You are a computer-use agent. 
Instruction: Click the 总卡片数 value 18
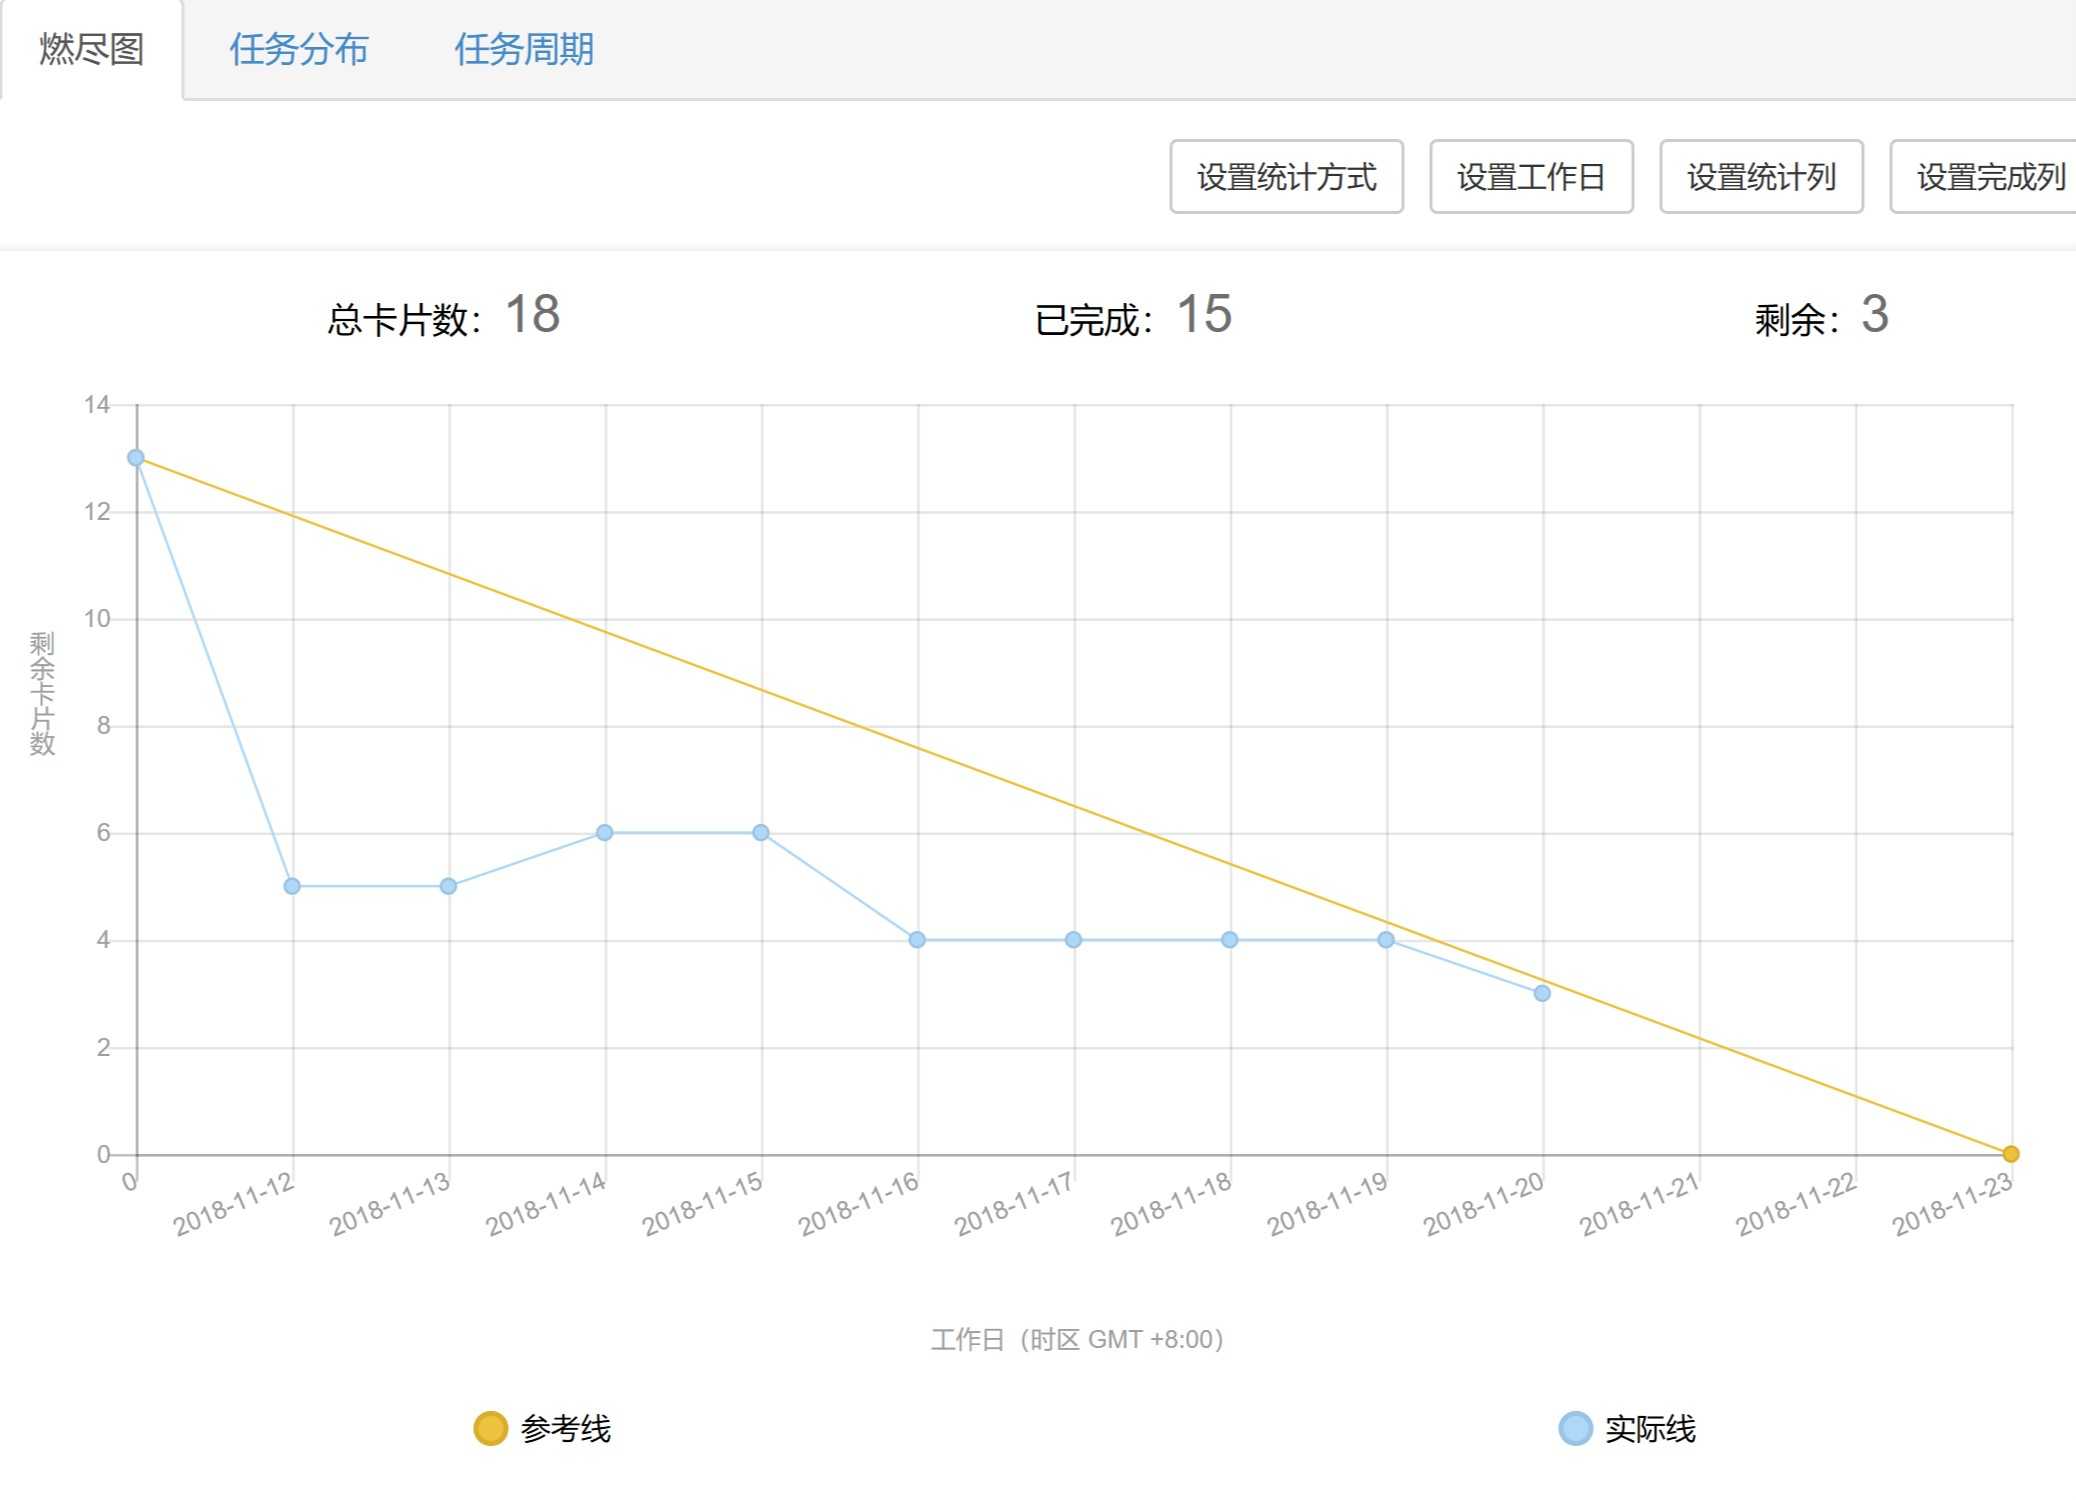point(532,314)
